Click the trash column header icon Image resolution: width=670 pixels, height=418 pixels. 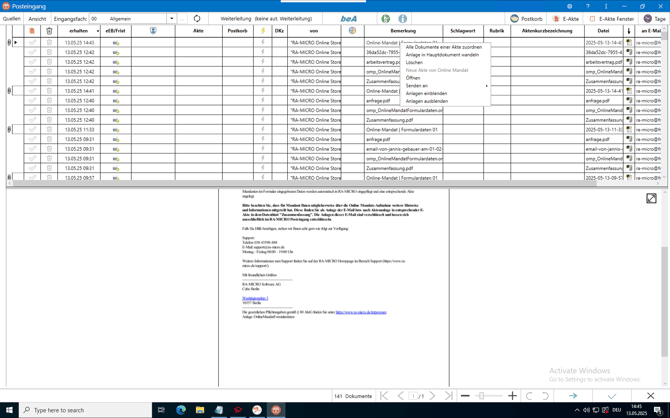(49, 31)
